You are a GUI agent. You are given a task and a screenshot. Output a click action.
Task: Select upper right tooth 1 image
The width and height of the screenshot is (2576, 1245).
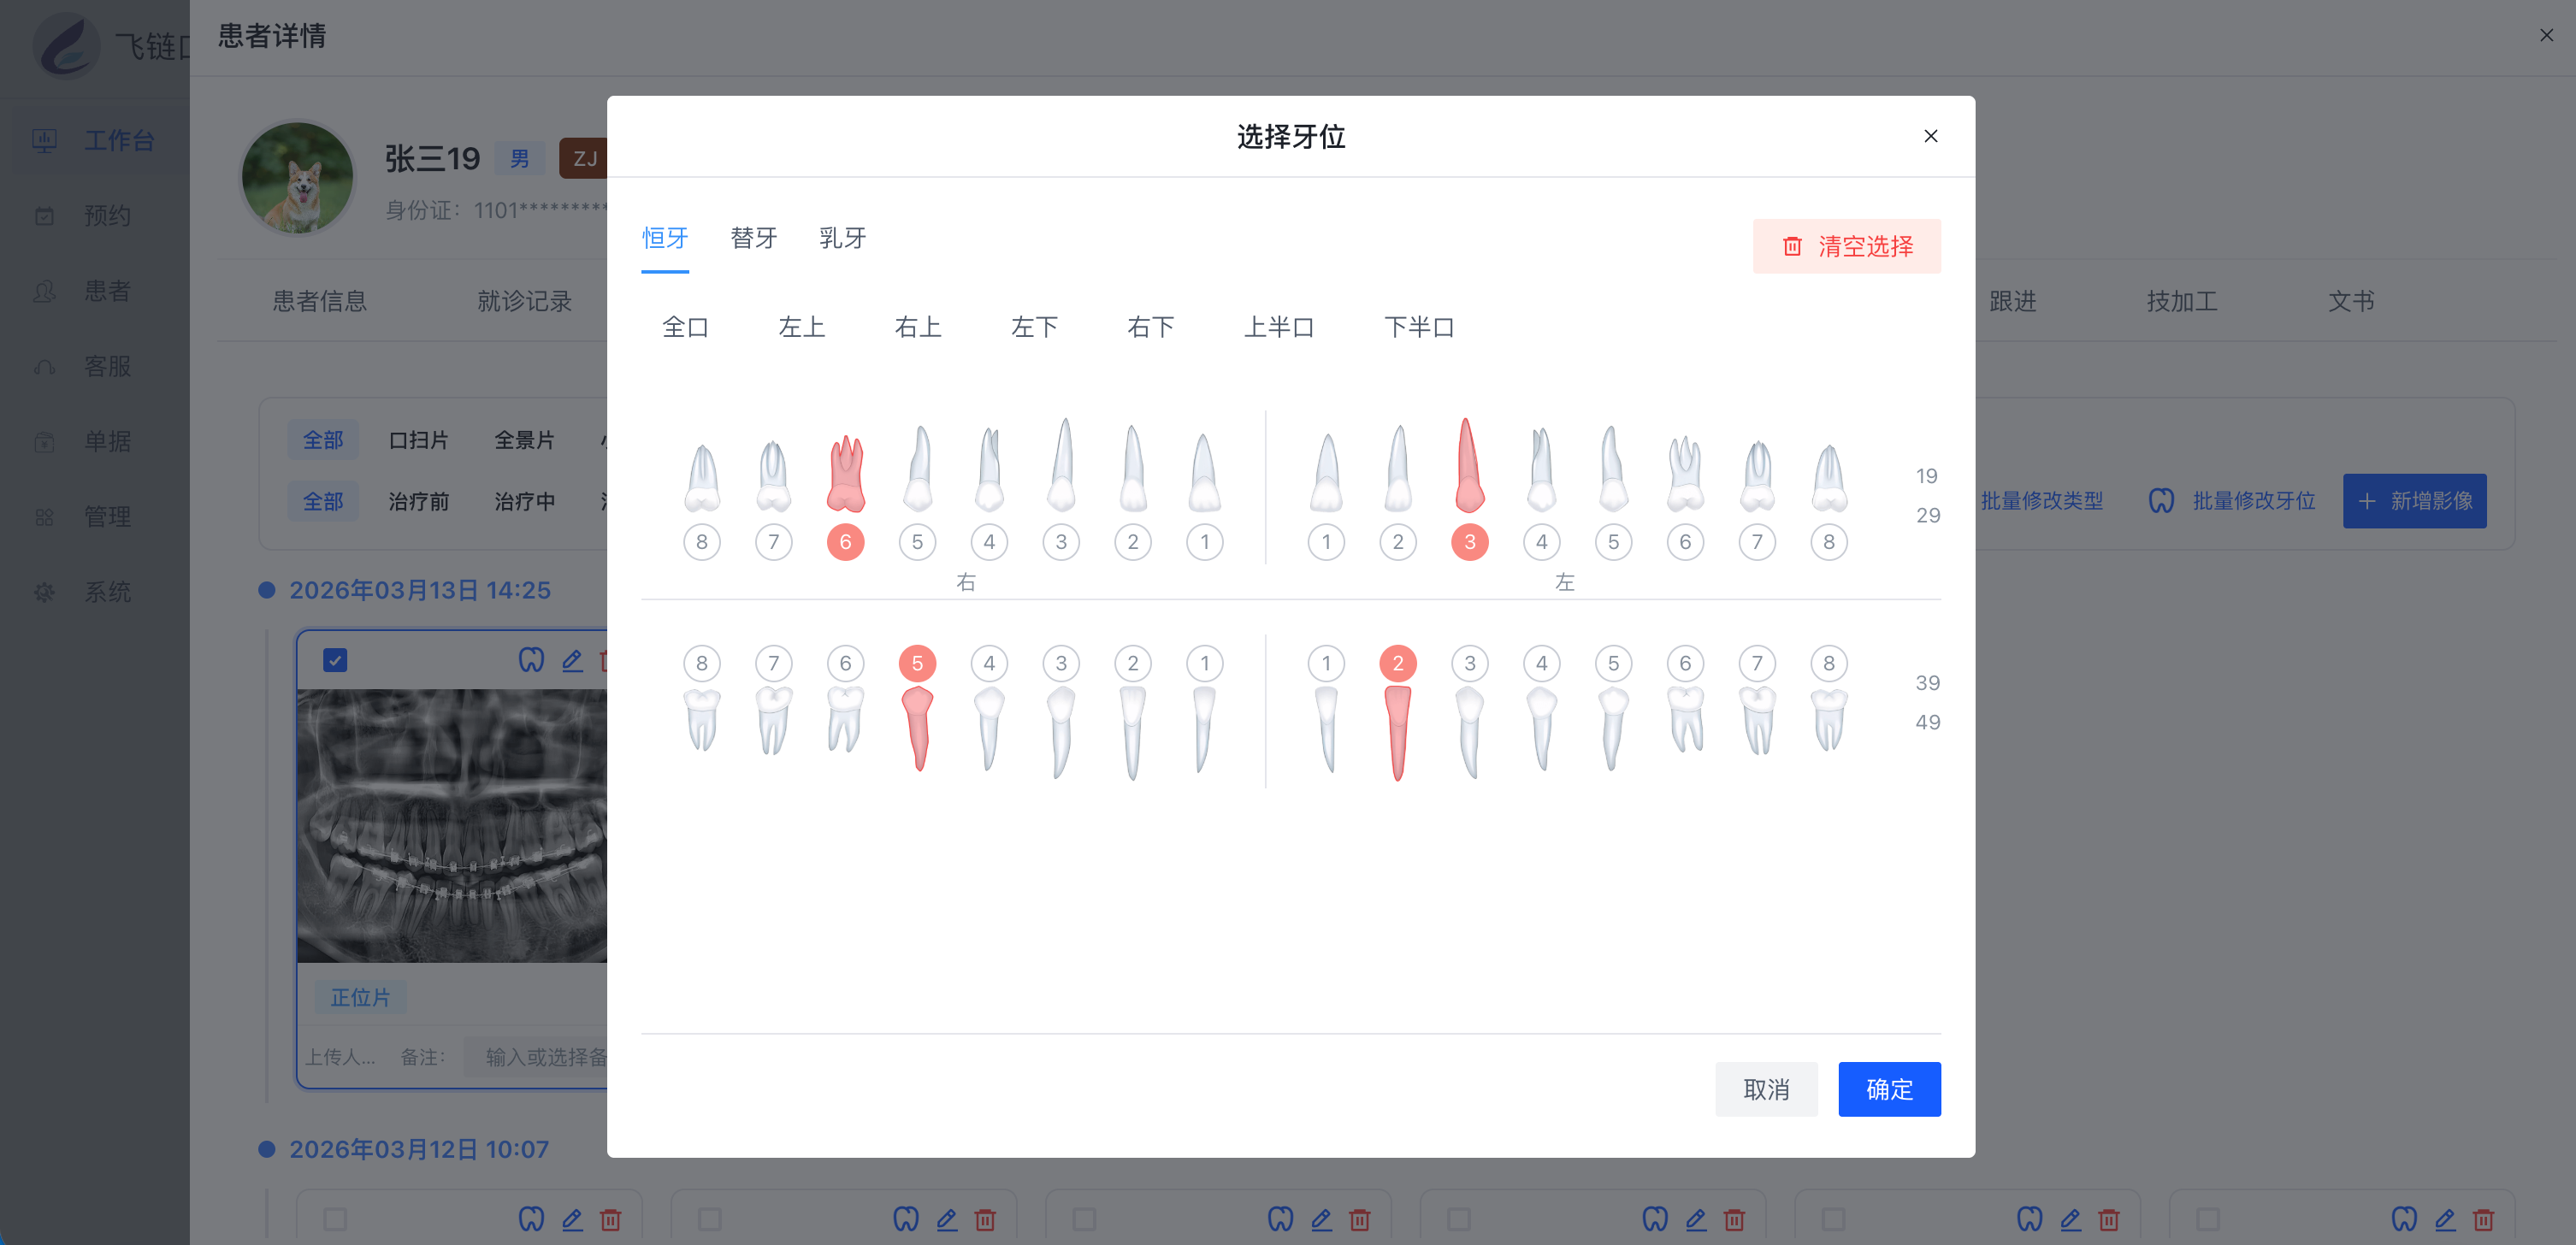click(x=1204, y=472)
